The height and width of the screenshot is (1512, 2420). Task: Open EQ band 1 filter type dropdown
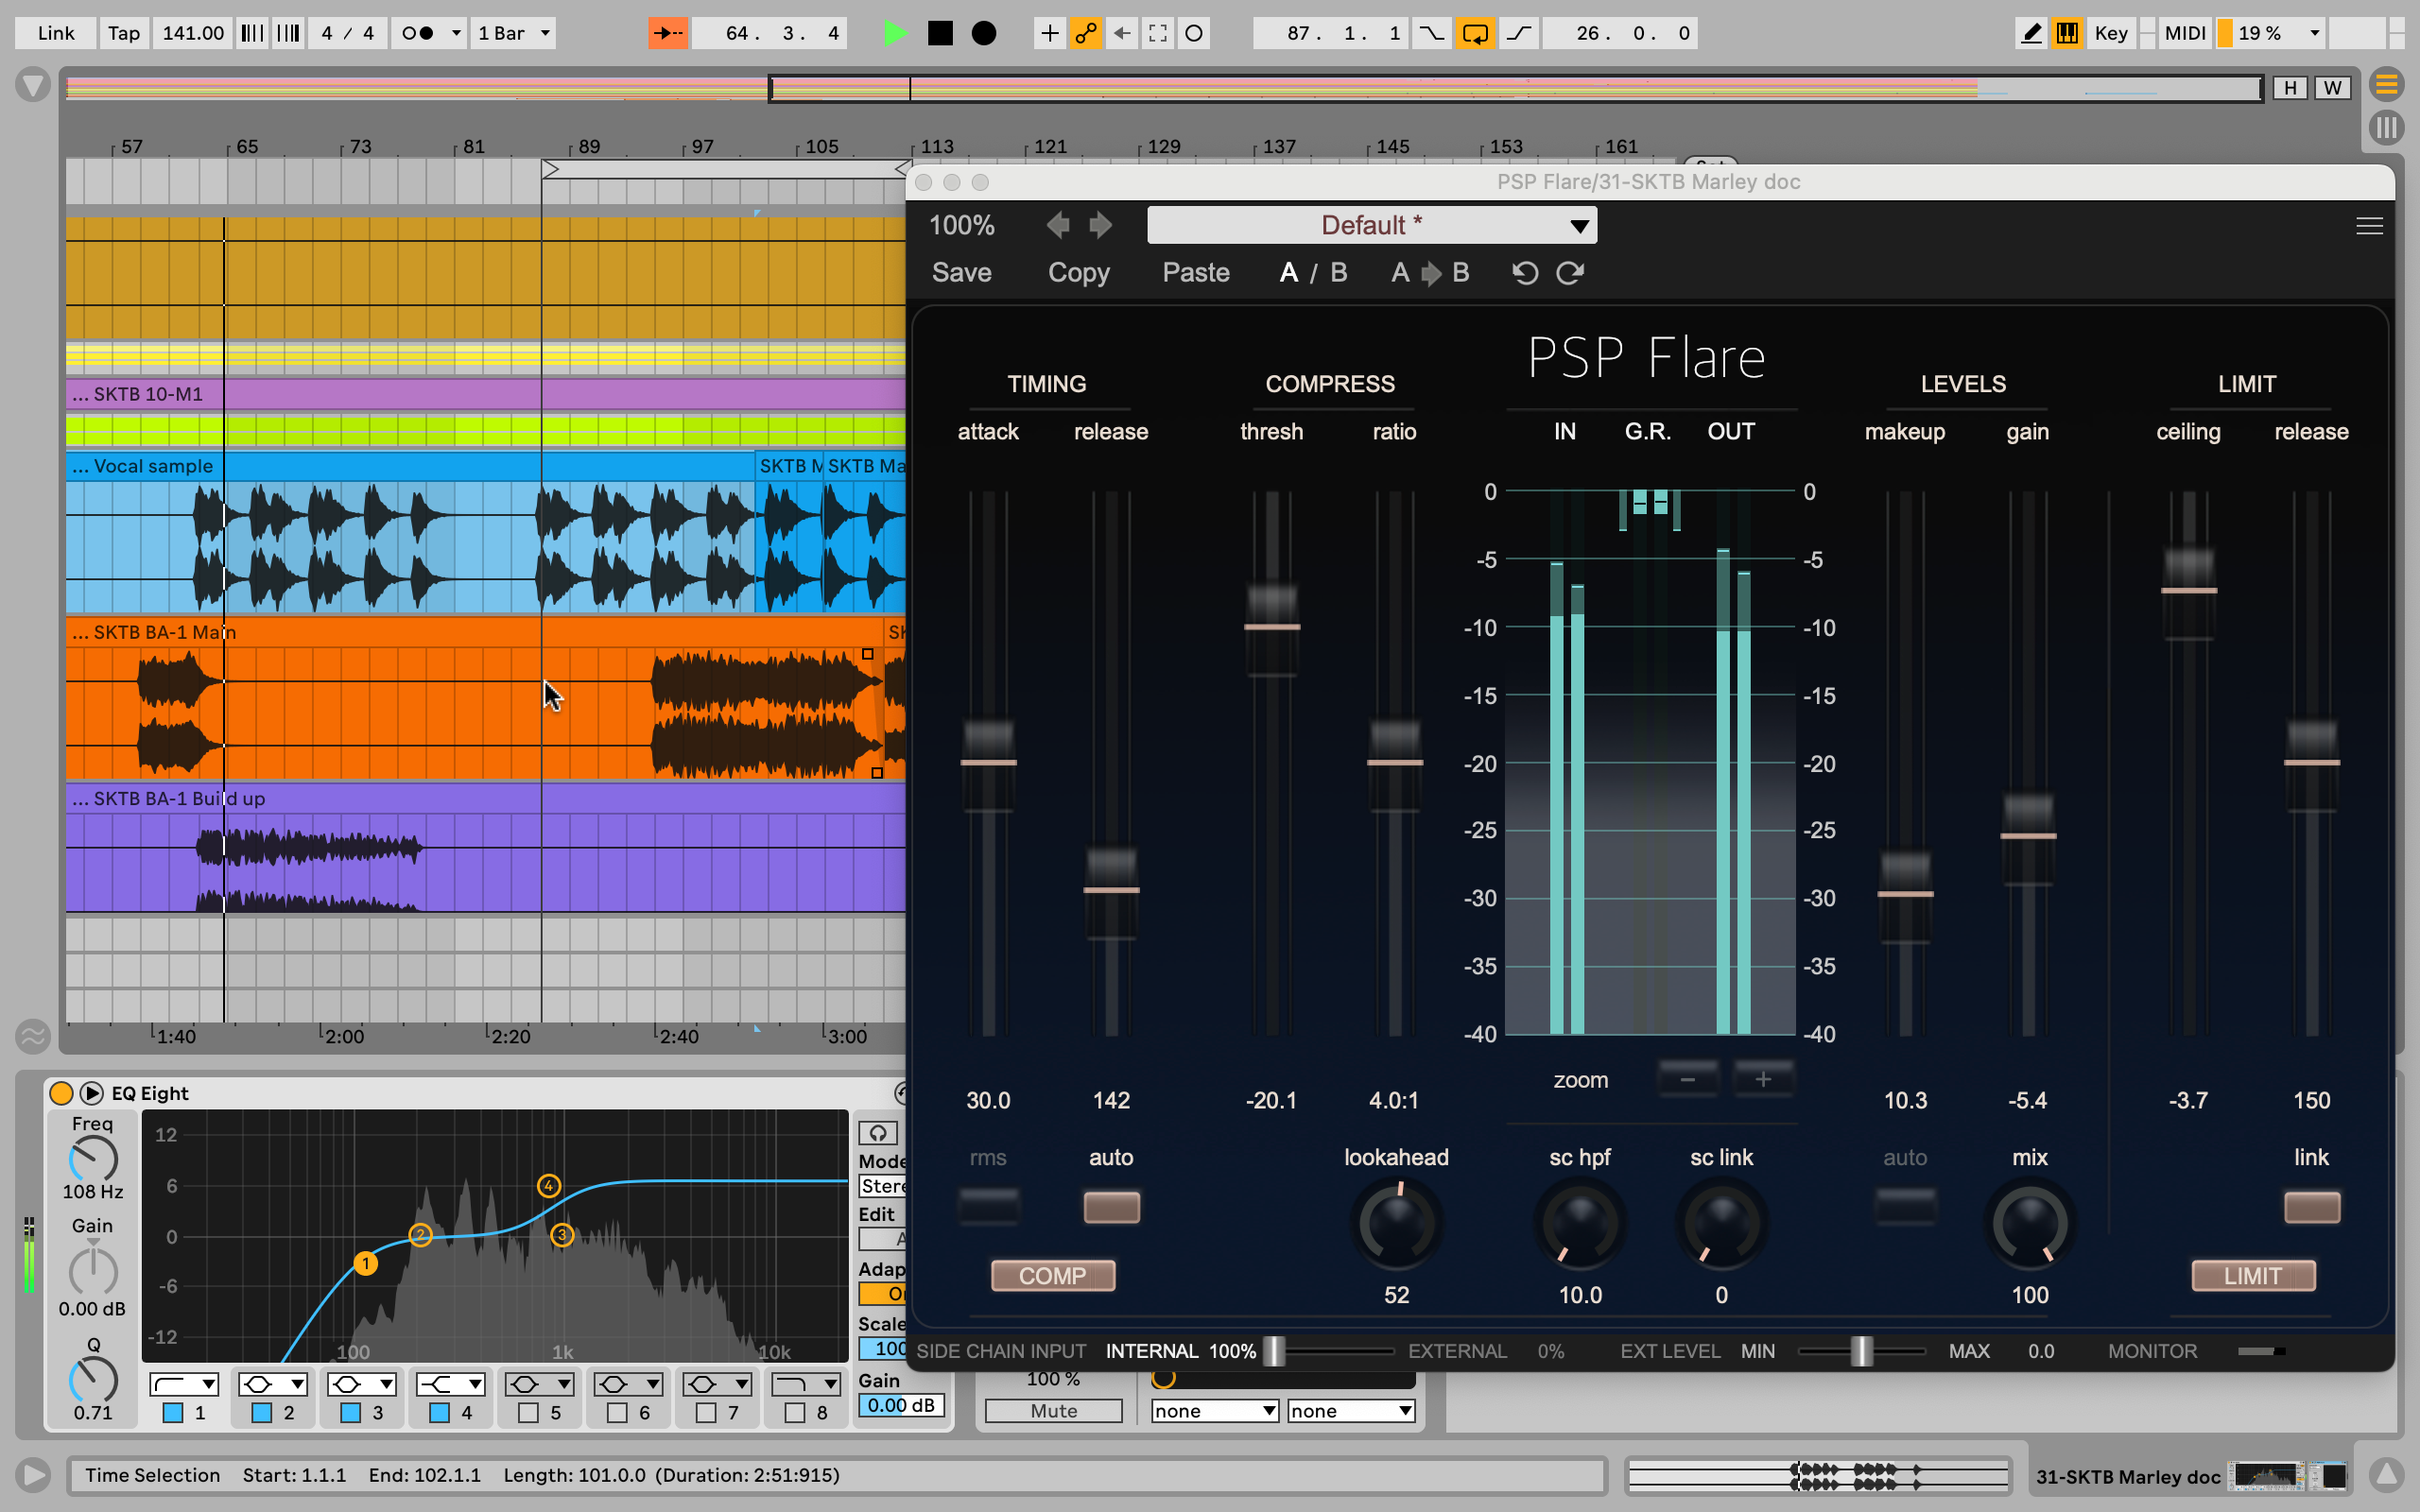[184, 1384]
